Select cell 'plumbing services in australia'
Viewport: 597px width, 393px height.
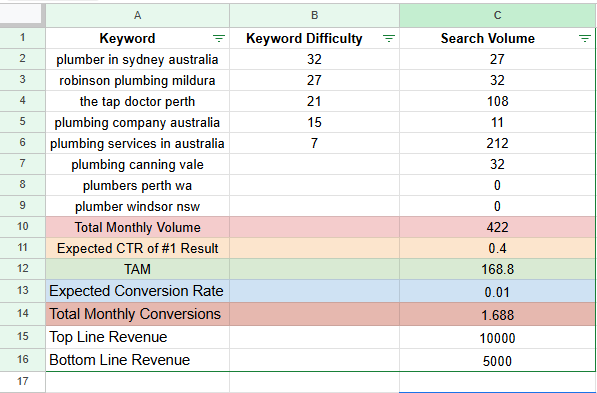137,143
